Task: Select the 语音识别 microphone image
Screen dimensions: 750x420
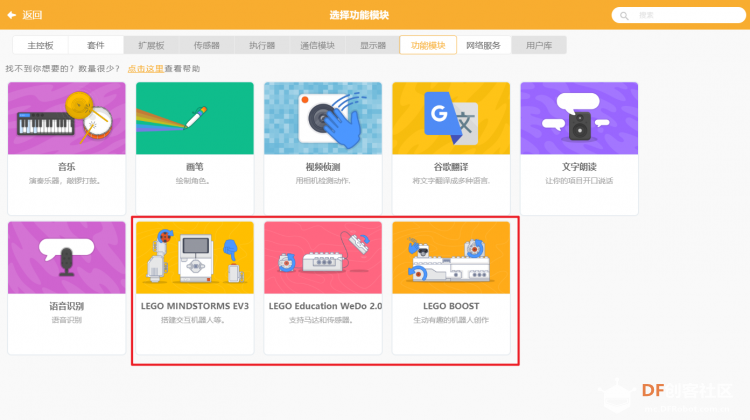Action: [x=66, y=257]
